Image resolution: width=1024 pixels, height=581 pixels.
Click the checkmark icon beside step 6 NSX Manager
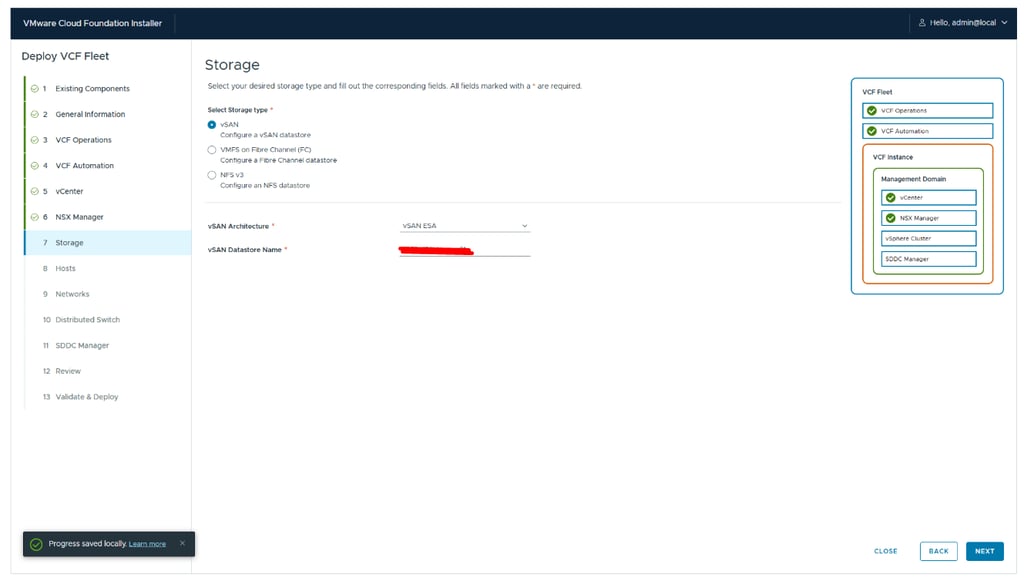35,217
